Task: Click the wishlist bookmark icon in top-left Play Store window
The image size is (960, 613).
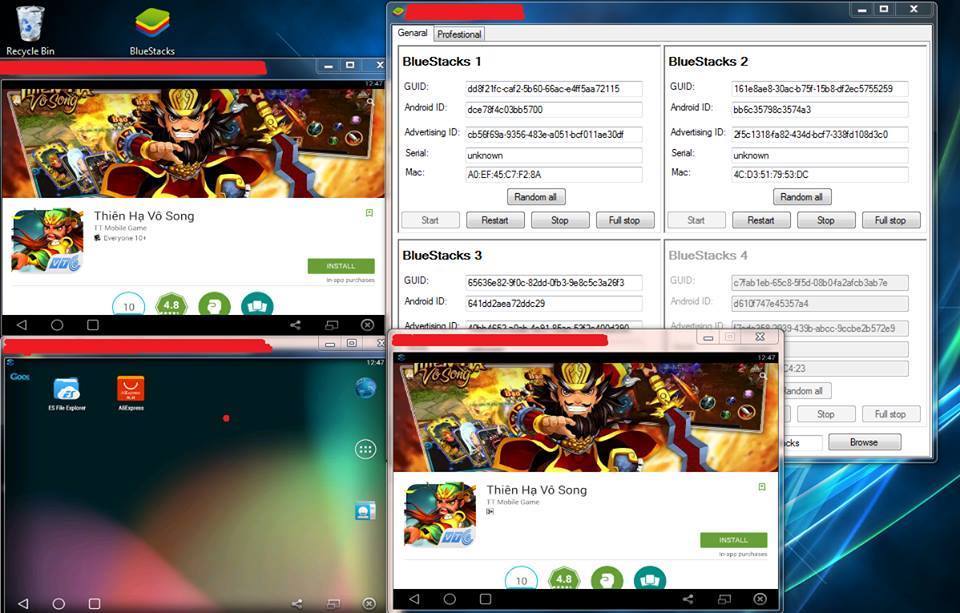Action: tap(369, 212)
